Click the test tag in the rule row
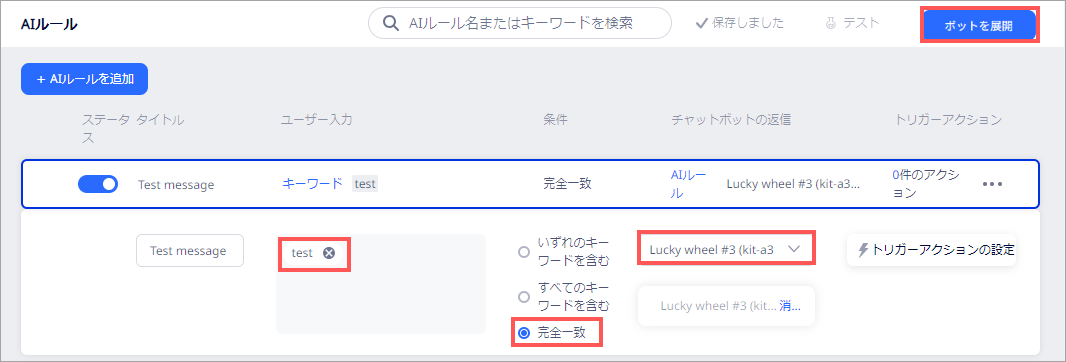Viewport: 1066px width, 362px height. point(365,184)
